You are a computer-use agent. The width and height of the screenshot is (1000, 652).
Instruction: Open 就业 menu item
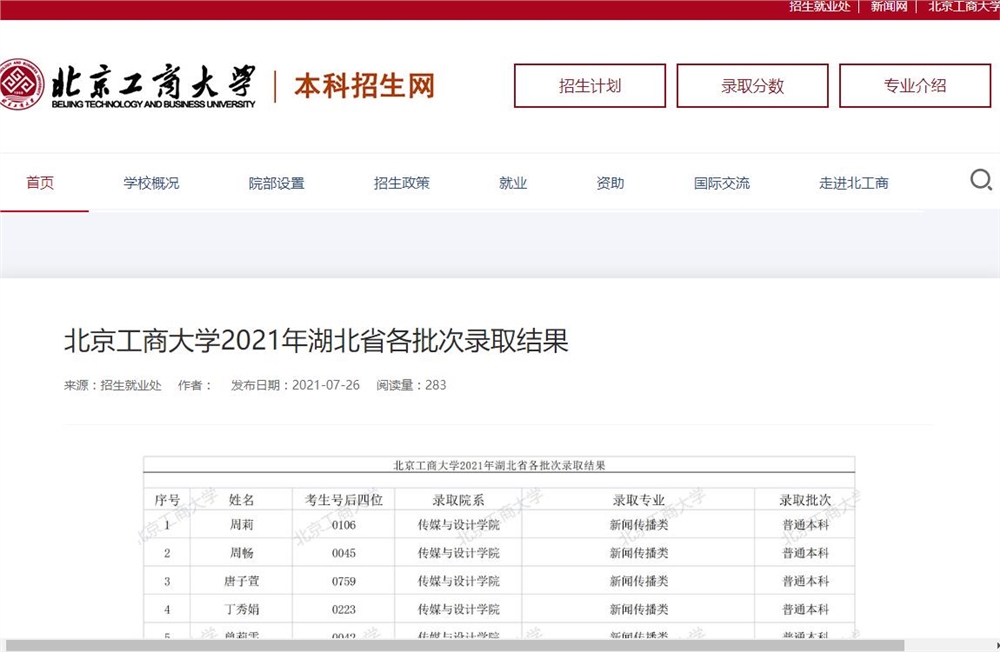(x=513, y=183)
